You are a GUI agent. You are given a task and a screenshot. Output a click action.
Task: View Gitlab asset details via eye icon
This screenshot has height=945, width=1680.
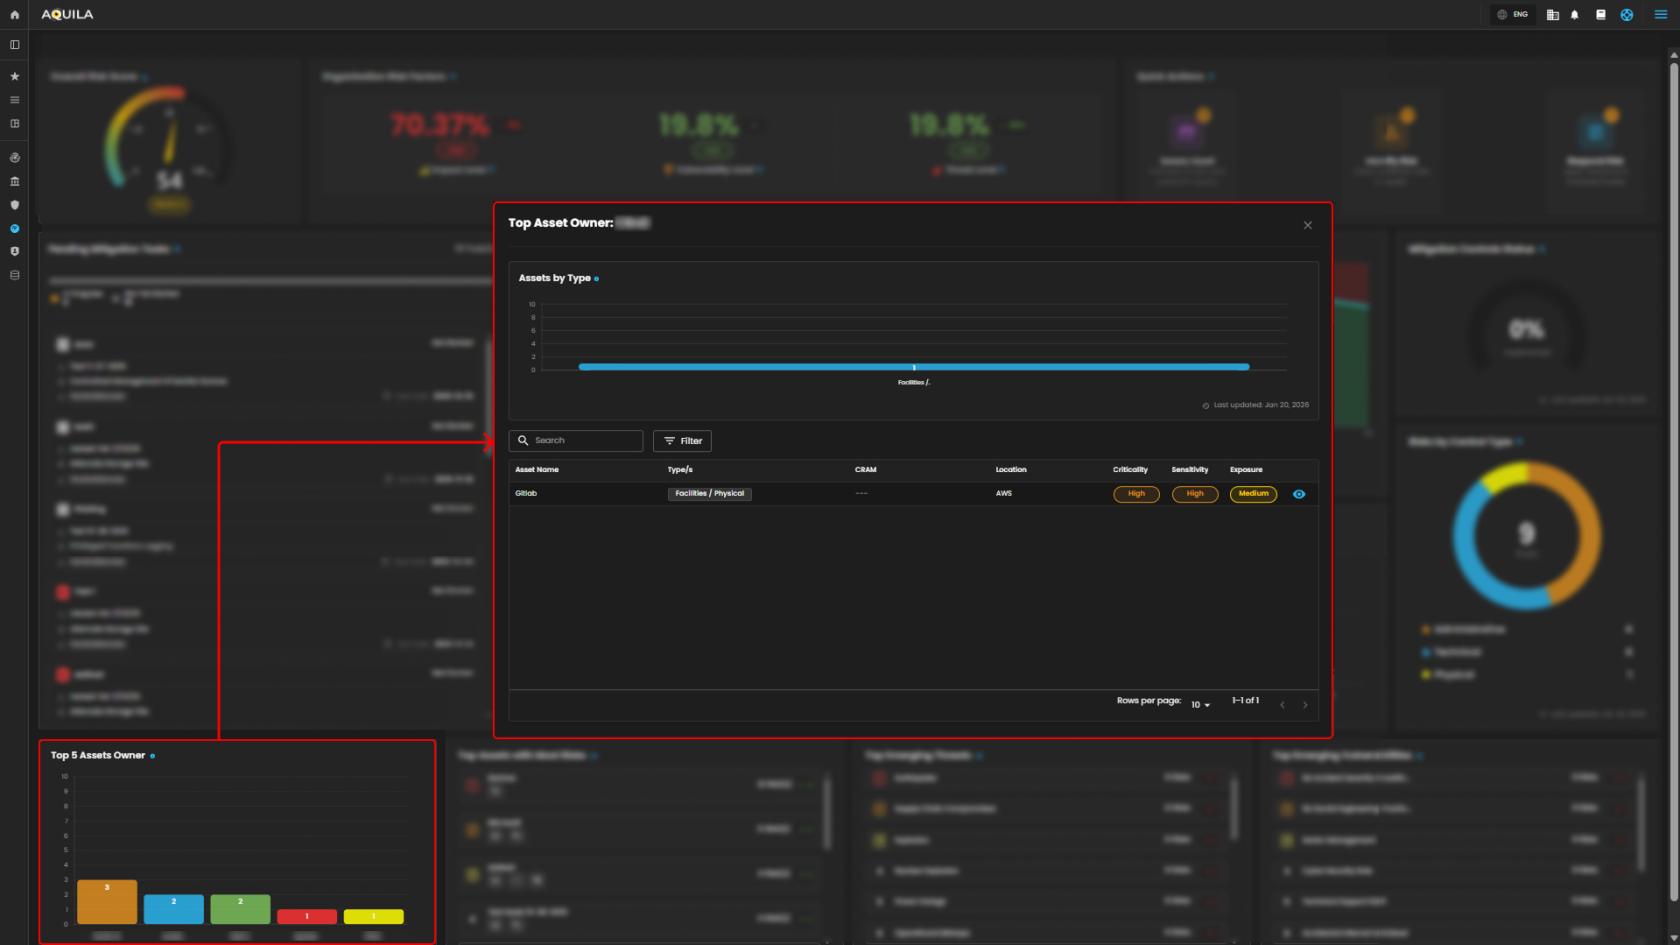1299,494
